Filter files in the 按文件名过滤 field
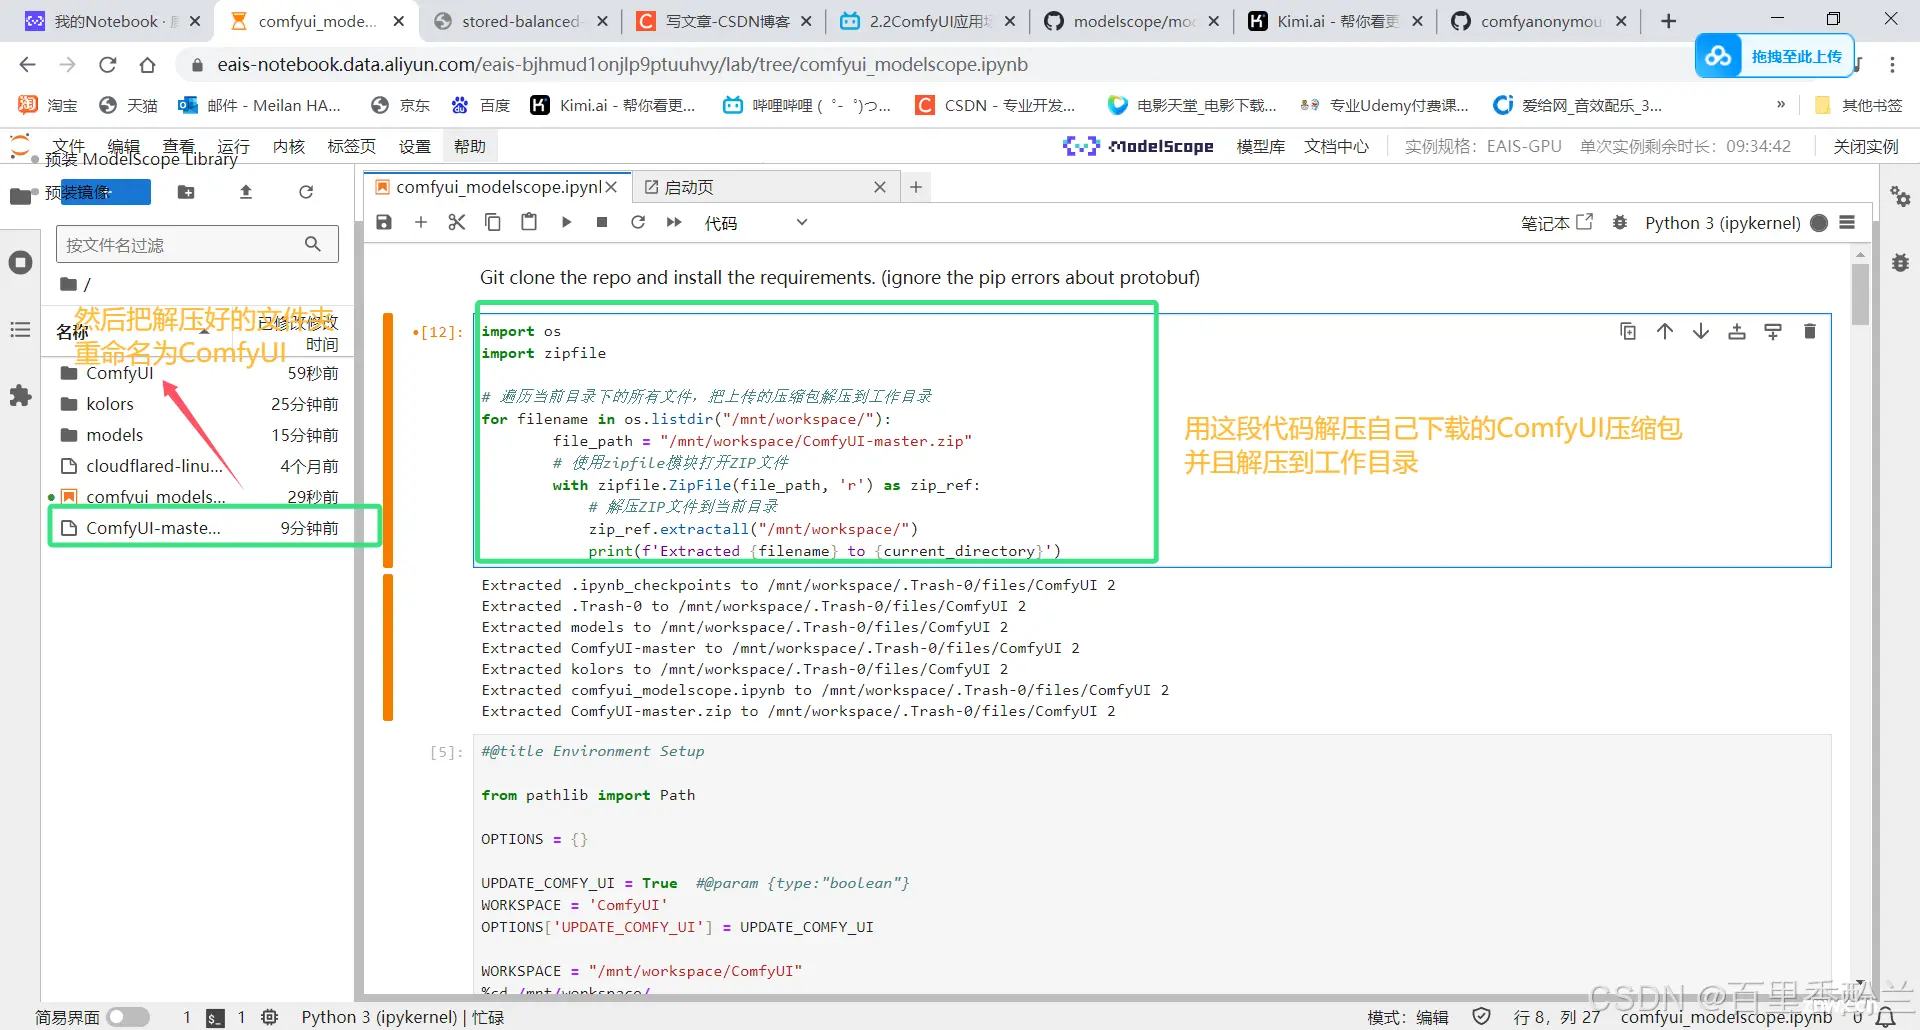Viewport: 1920px width, 1030px height. click(197, 244)
